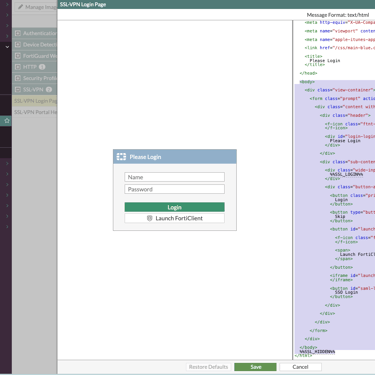Expand the Device Detection group
Screen dimensions: 375x375
click(x=18, y=45)
